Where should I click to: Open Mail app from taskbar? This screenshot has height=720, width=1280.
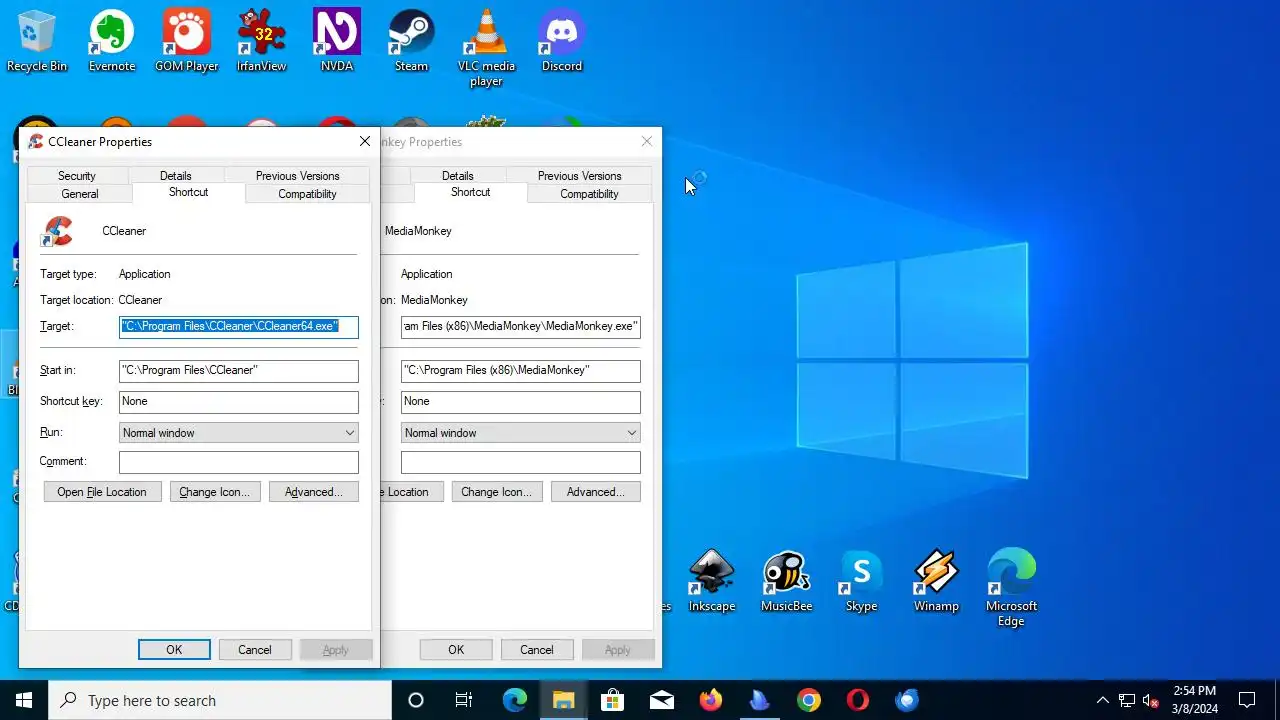point(661,700)
